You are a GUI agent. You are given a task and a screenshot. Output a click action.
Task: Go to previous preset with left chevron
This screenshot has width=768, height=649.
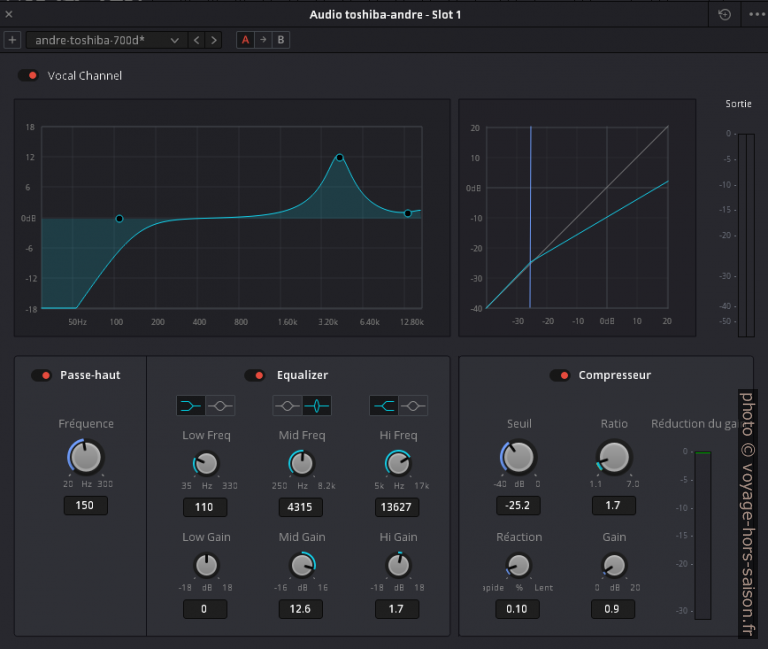pyautogui.click(x=196, y=40)
